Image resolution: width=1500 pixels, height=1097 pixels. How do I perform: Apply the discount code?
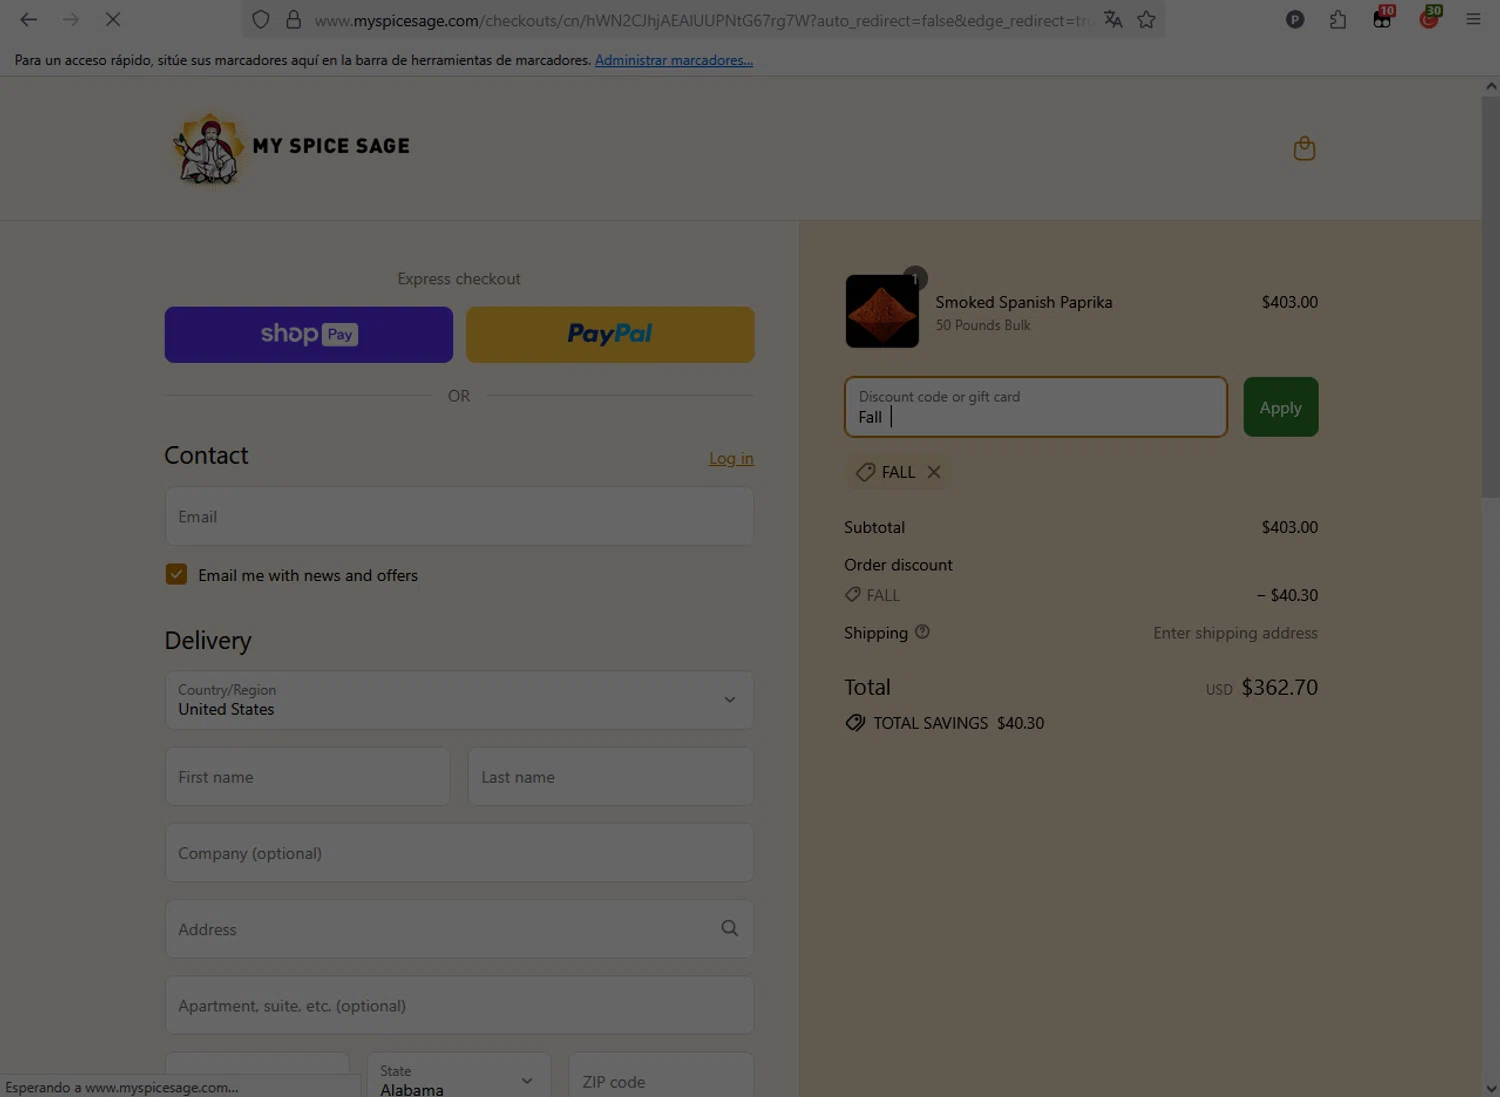click(x=1280, y=407)
